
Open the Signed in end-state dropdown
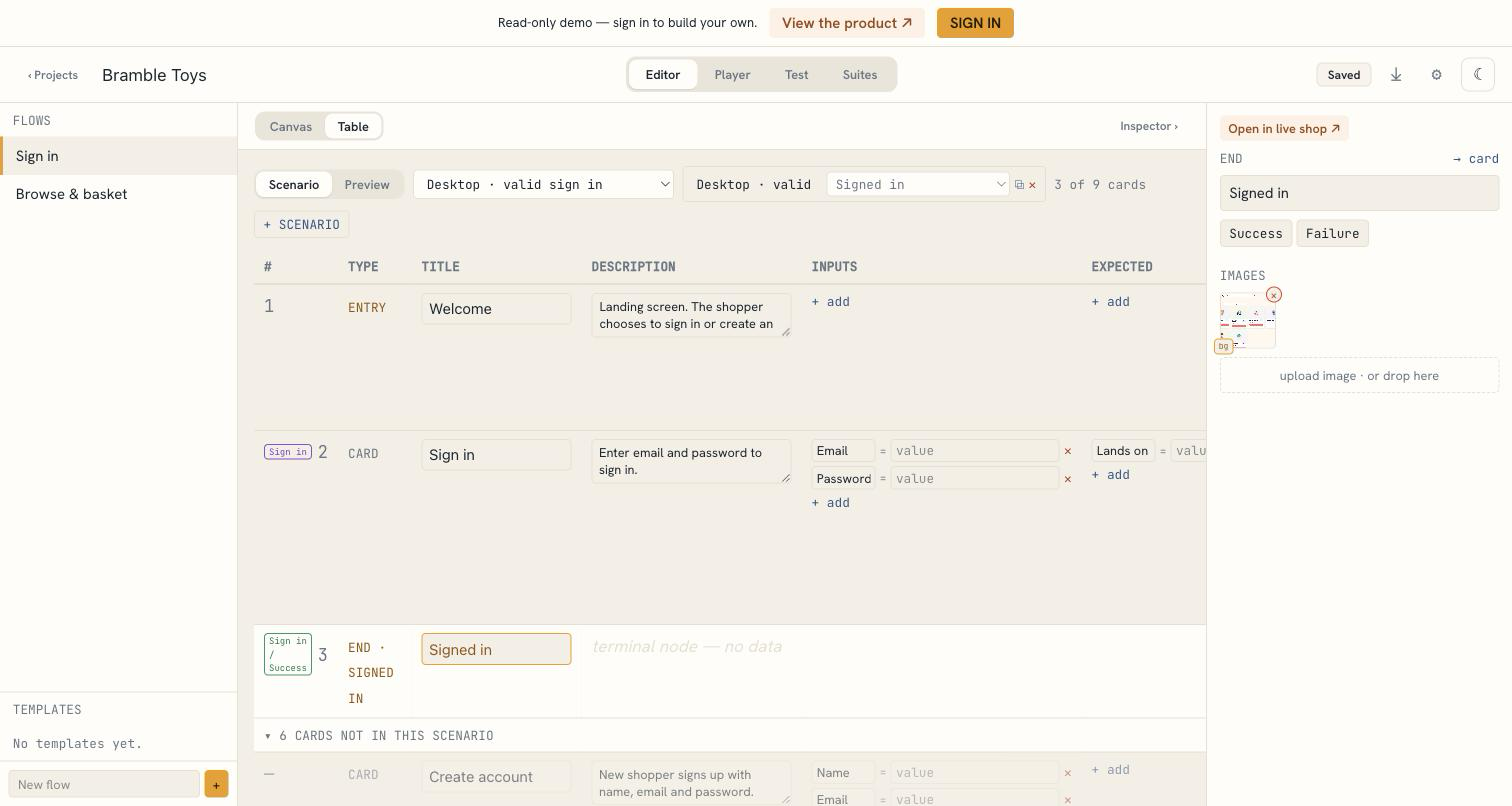point(918,185)
